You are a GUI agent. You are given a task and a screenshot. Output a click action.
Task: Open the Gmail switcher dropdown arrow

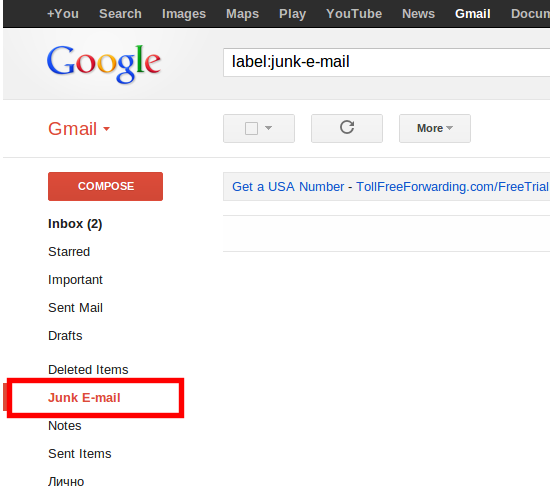pos(106,129)
